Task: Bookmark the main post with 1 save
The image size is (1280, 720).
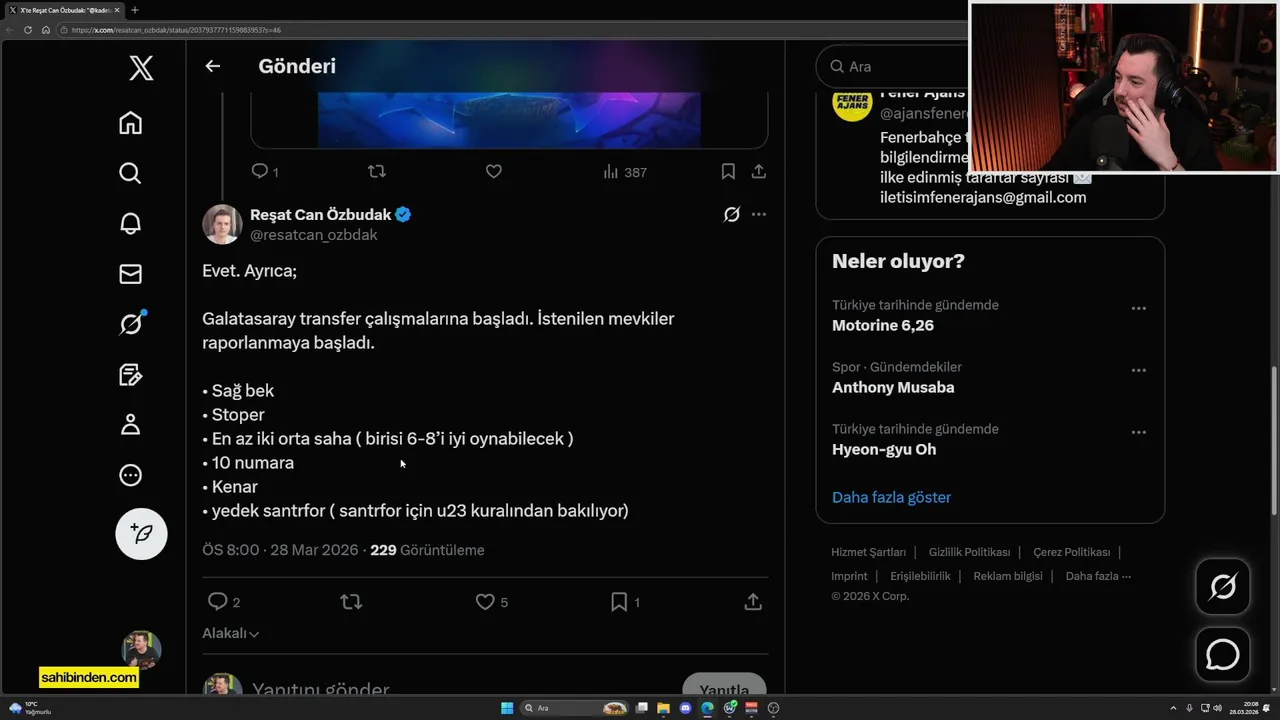Action: pyautogui.click(x=625, y=602)
